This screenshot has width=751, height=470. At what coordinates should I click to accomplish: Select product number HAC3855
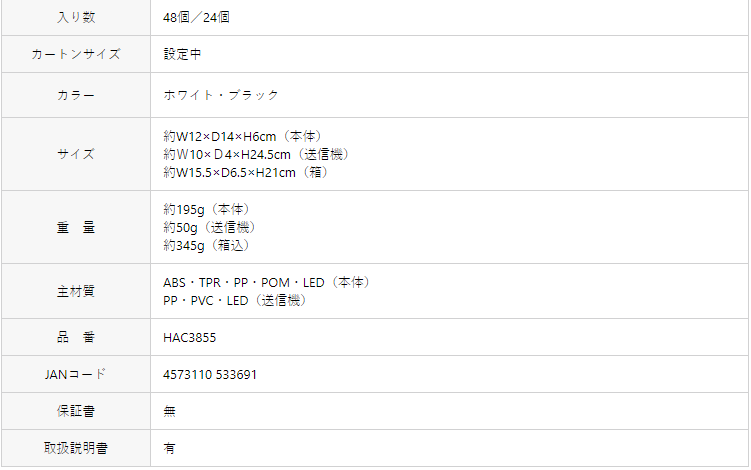pyautogui.click(x=190, y=338)
